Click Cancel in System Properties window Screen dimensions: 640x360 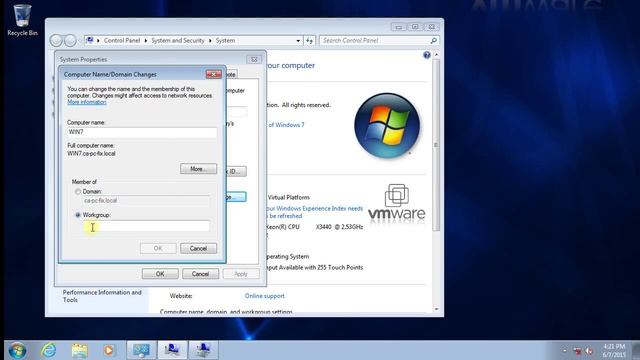[x=200, y=274]
